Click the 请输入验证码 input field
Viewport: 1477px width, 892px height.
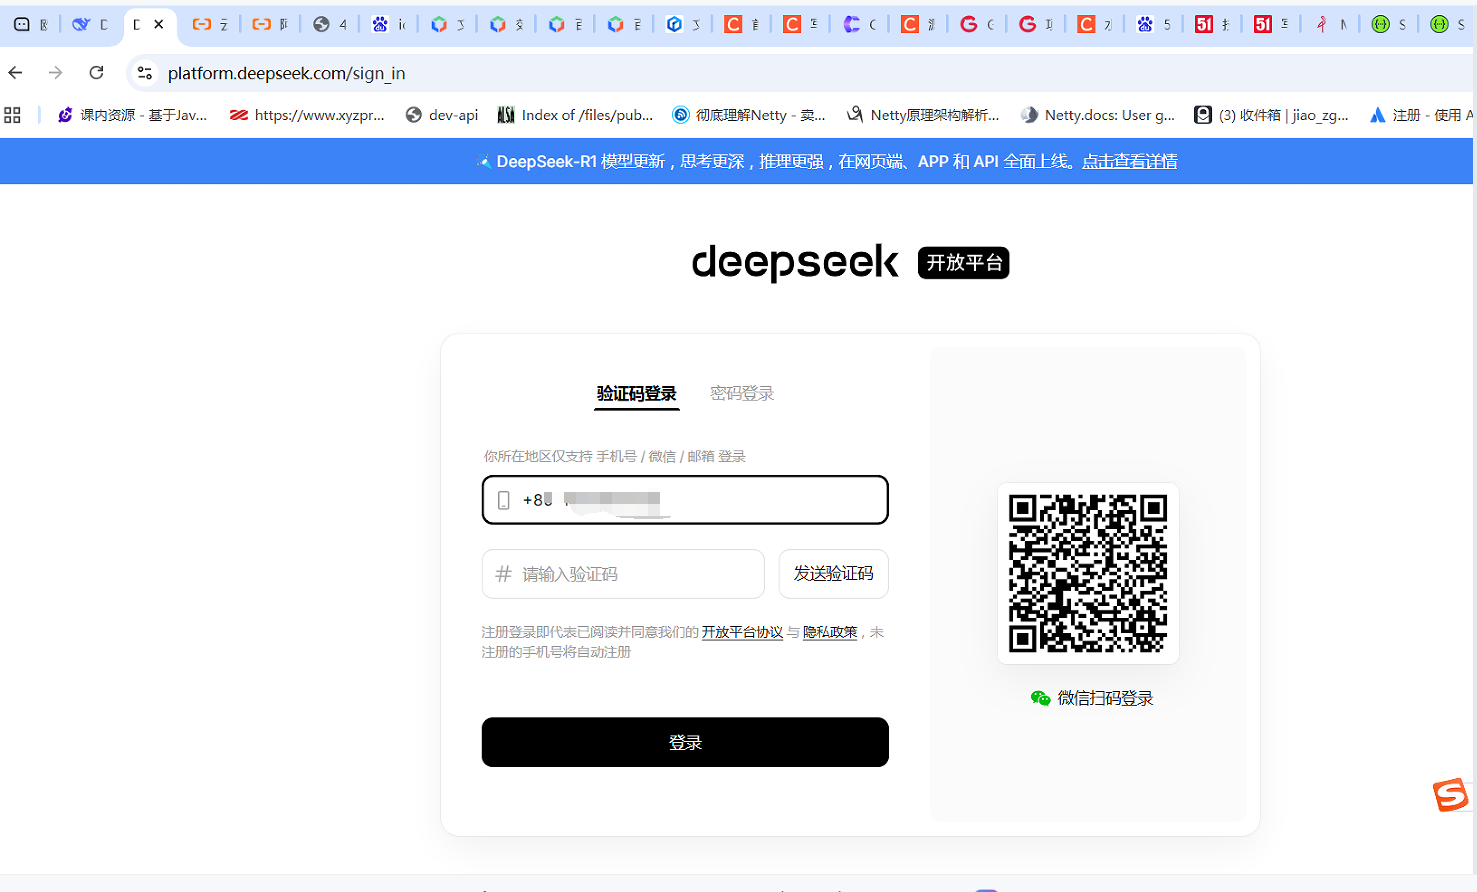click(x=623, y=574)
